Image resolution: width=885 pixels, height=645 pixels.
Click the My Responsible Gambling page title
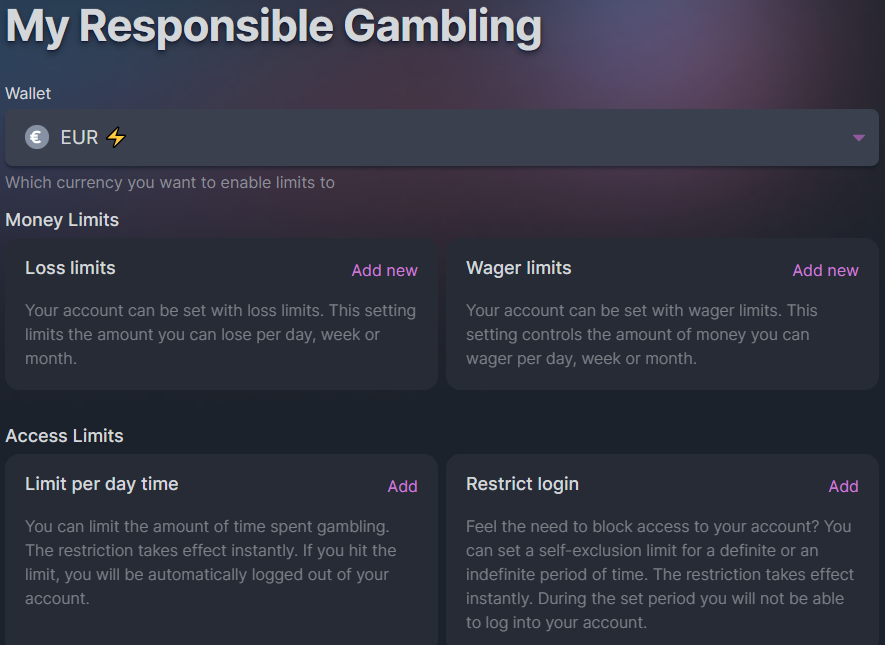click(273, 27)
